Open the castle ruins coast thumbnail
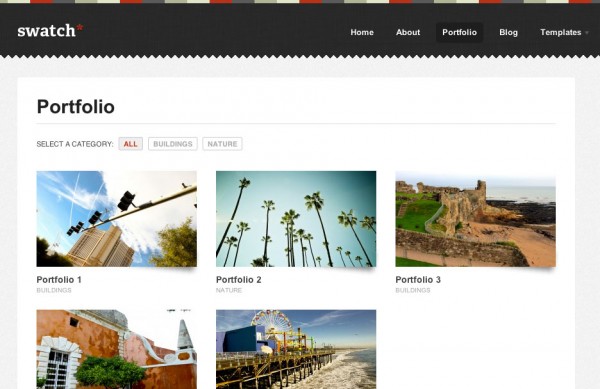 tap(476, 219)
